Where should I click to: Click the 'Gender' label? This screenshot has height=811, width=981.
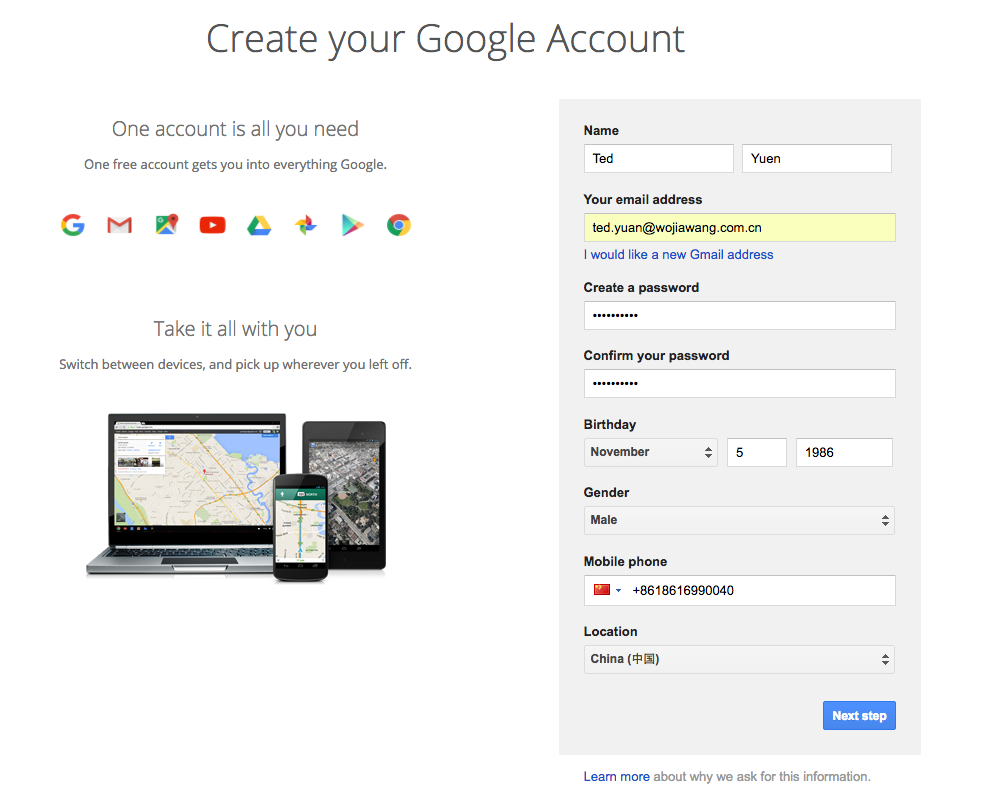(x=606, y=492)
